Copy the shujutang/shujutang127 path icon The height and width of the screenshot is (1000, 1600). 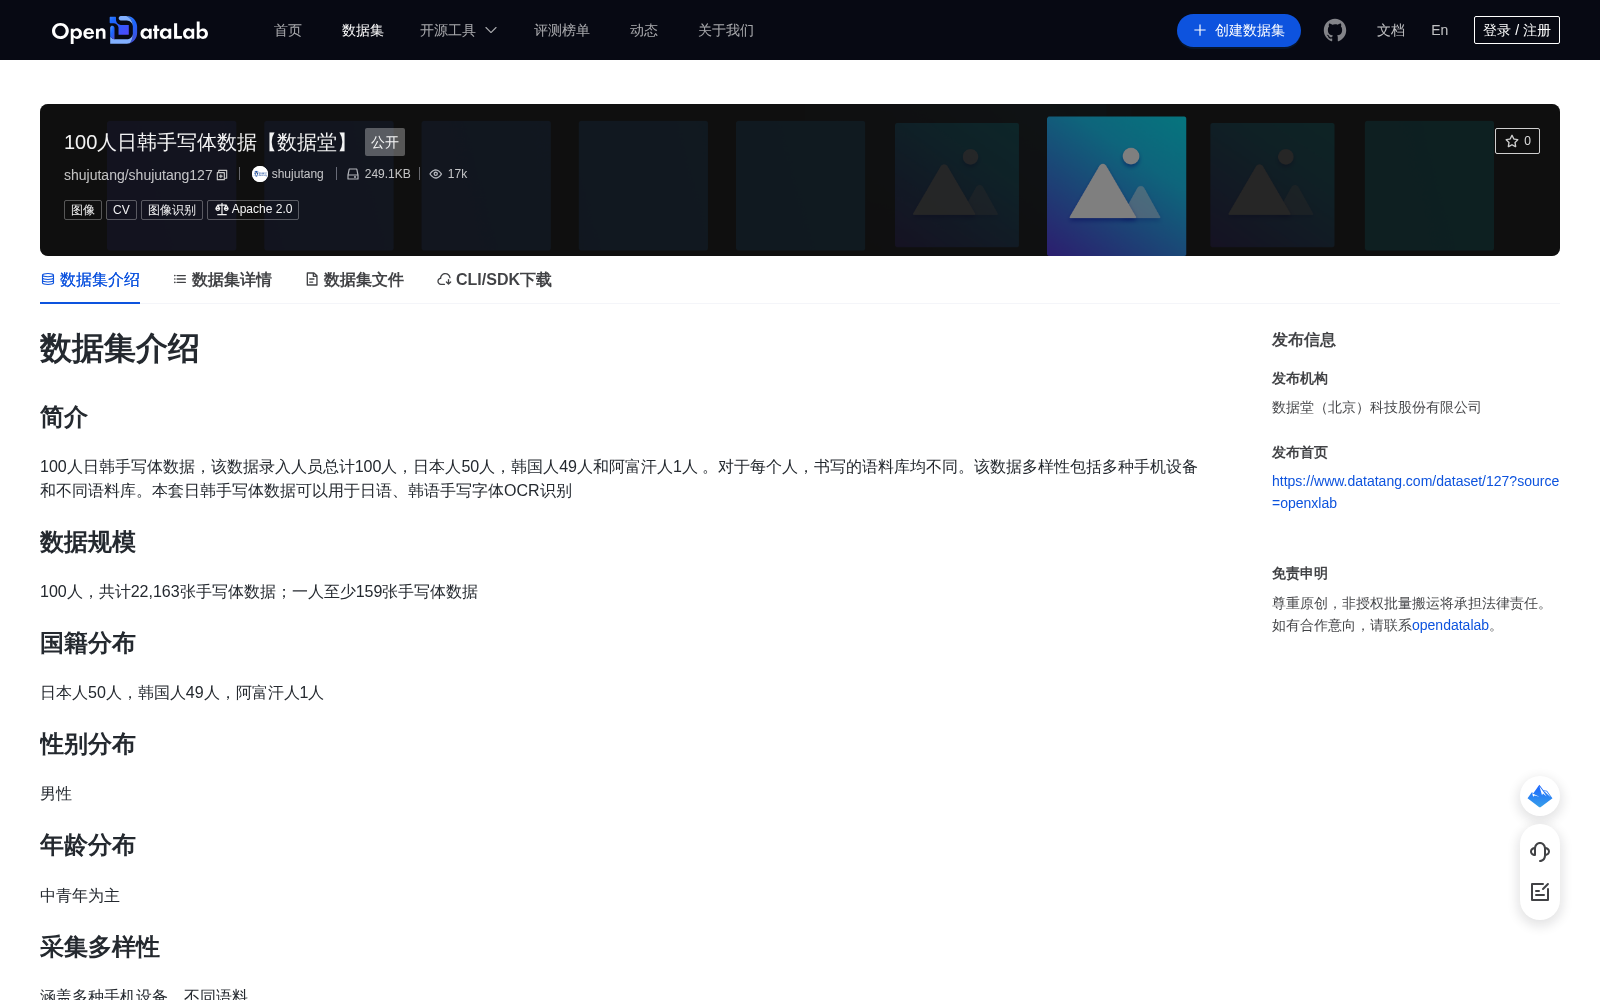(222, 175)
